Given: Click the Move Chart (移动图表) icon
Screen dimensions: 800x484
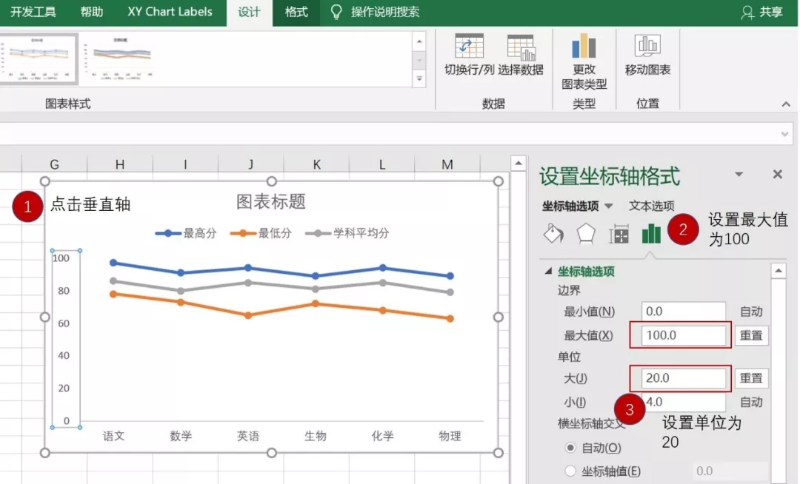Looking at the screenshot, I should point(647,46).
